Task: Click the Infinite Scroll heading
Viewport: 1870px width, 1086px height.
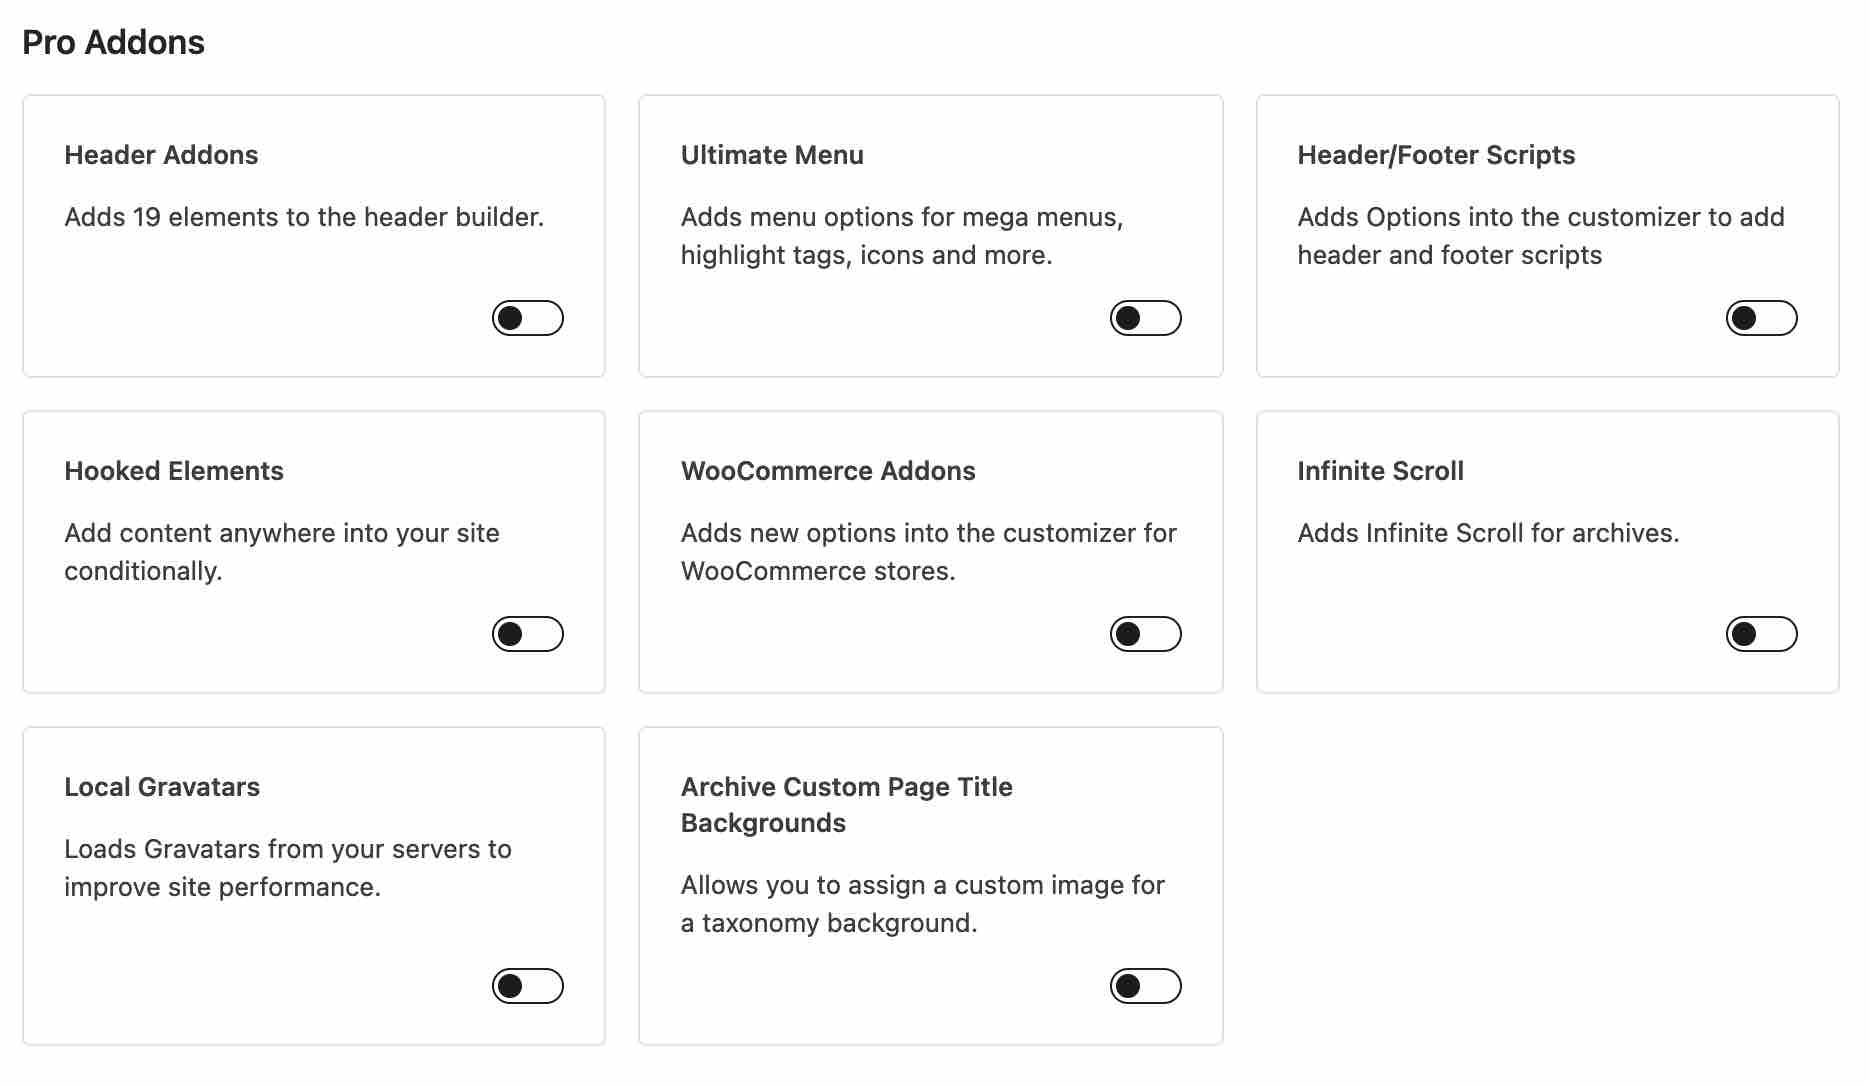Action: [1380, 471]
